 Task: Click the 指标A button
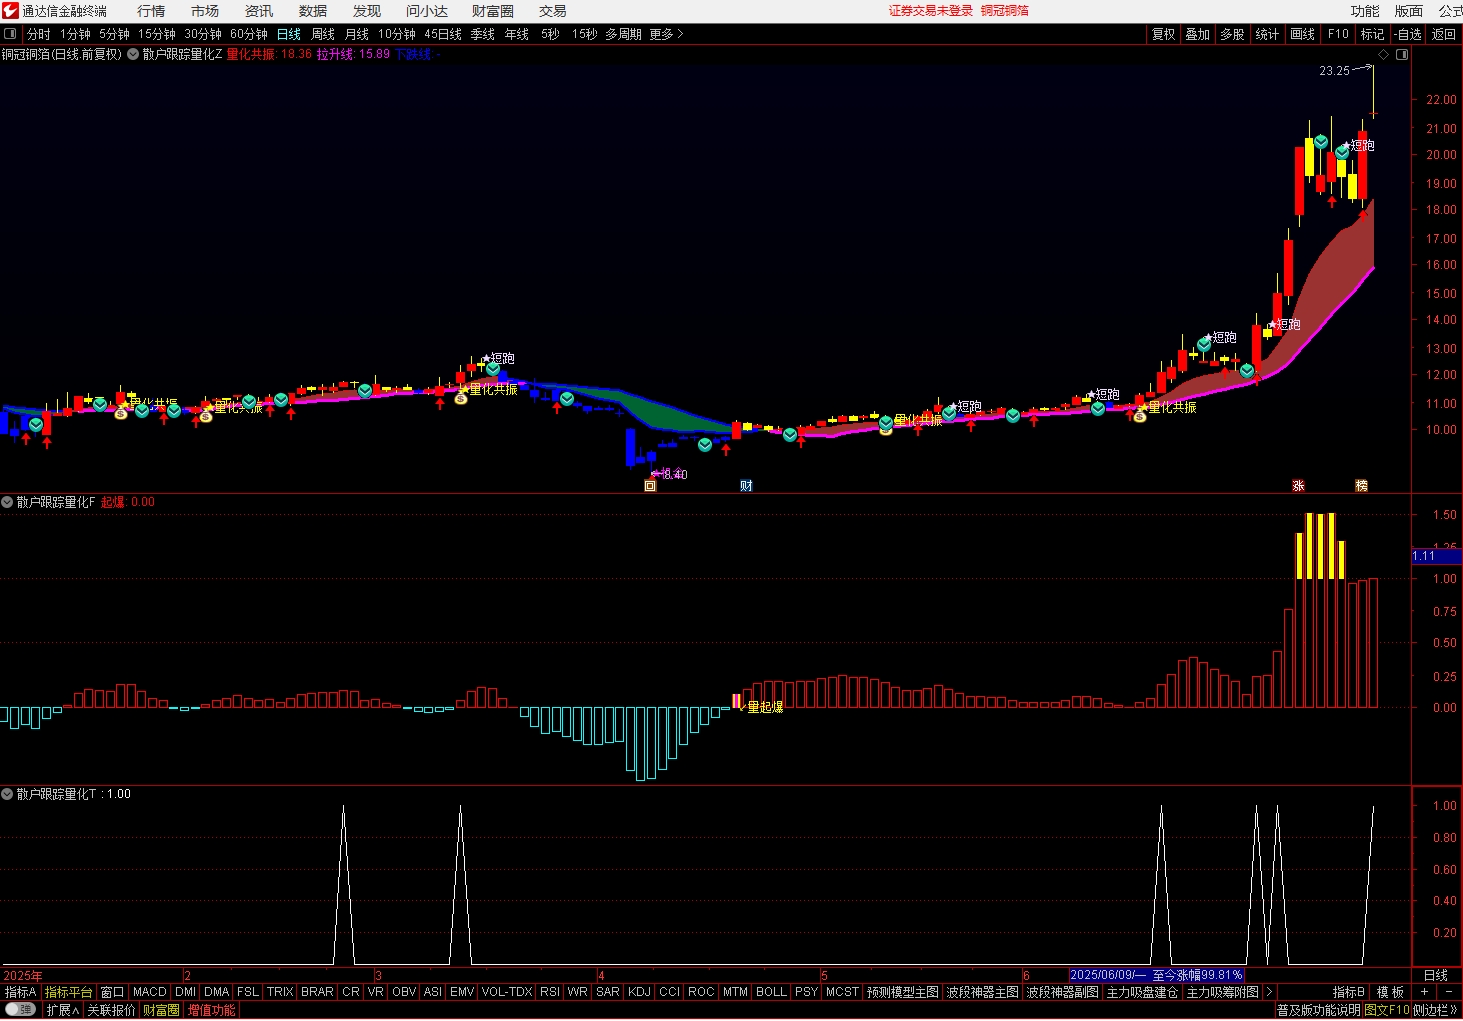[x=21, y=992]
